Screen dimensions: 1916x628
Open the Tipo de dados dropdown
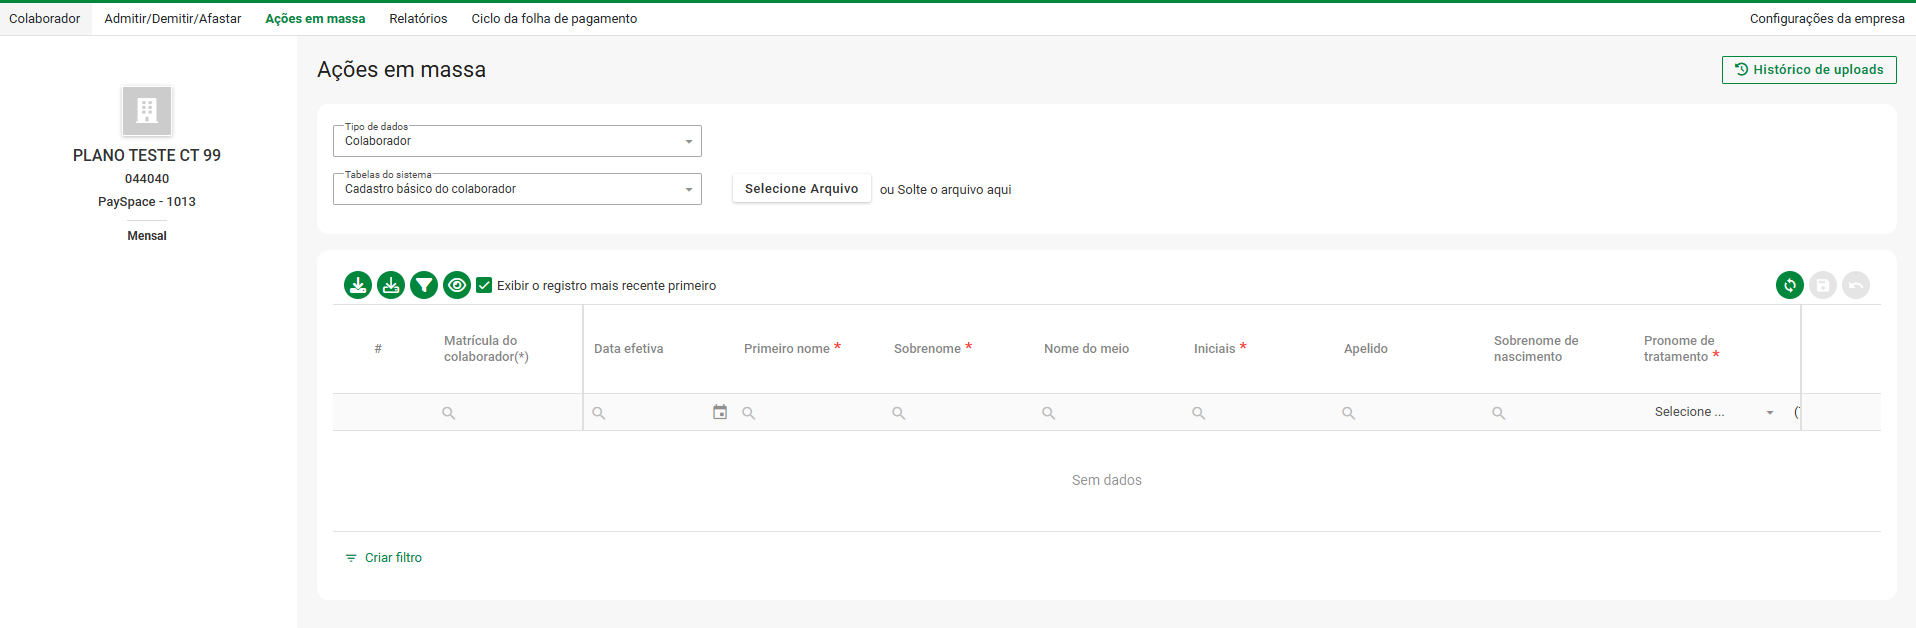517,141
